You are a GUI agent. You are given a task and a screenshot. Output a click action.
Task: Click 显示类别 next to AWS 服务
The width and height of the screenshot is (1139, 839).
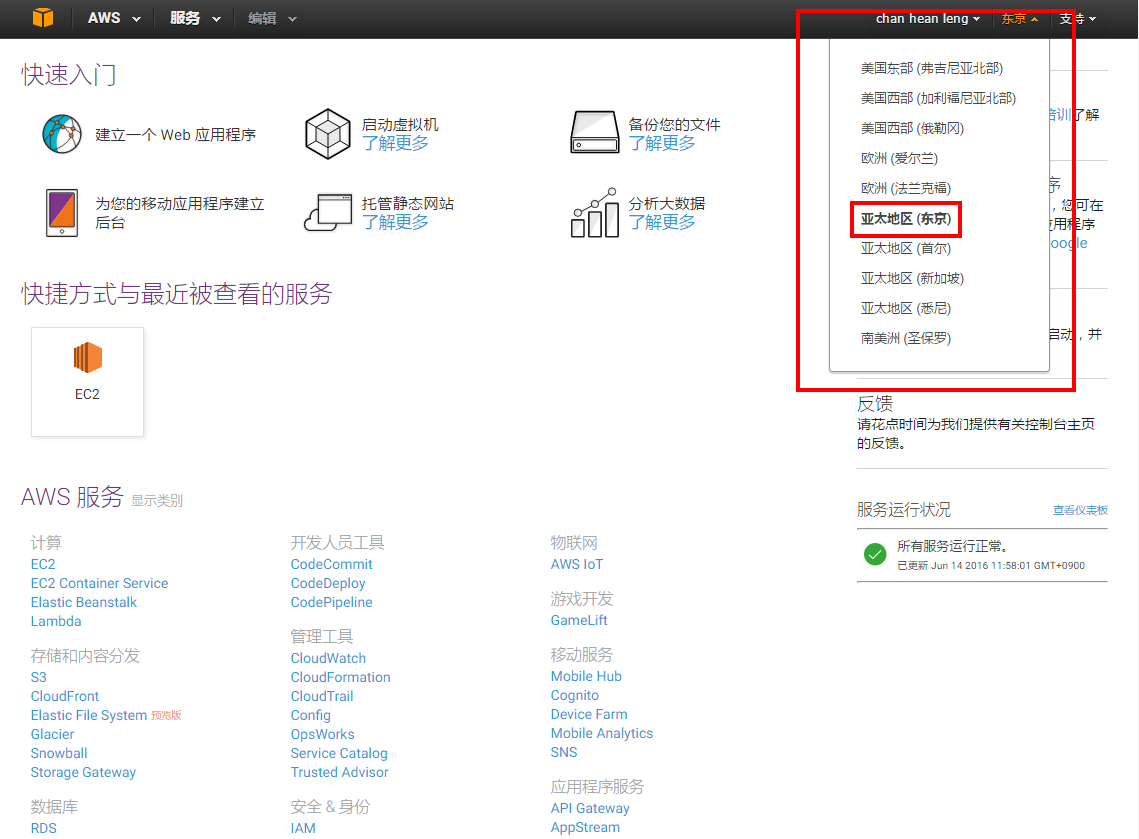[x=157, y=500]
